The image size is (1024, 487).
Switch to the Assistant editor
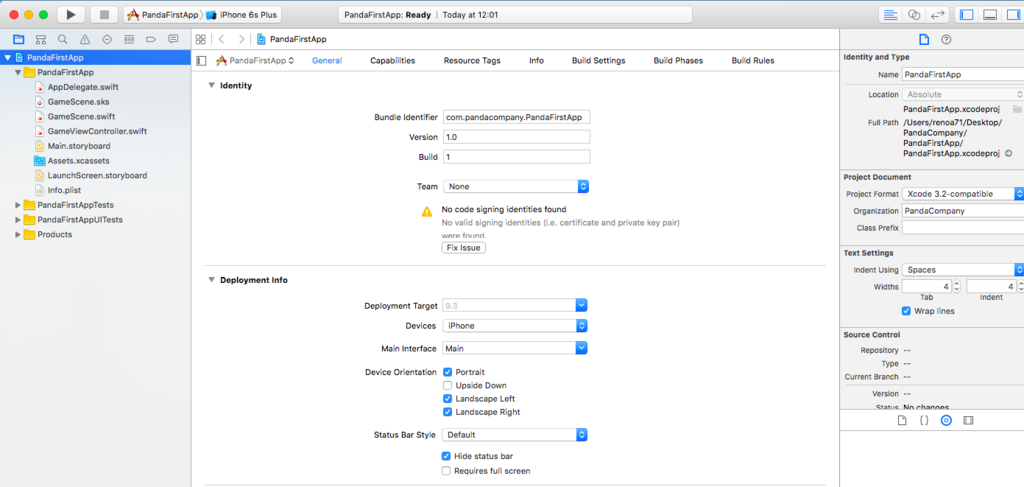tap(914, 14)
